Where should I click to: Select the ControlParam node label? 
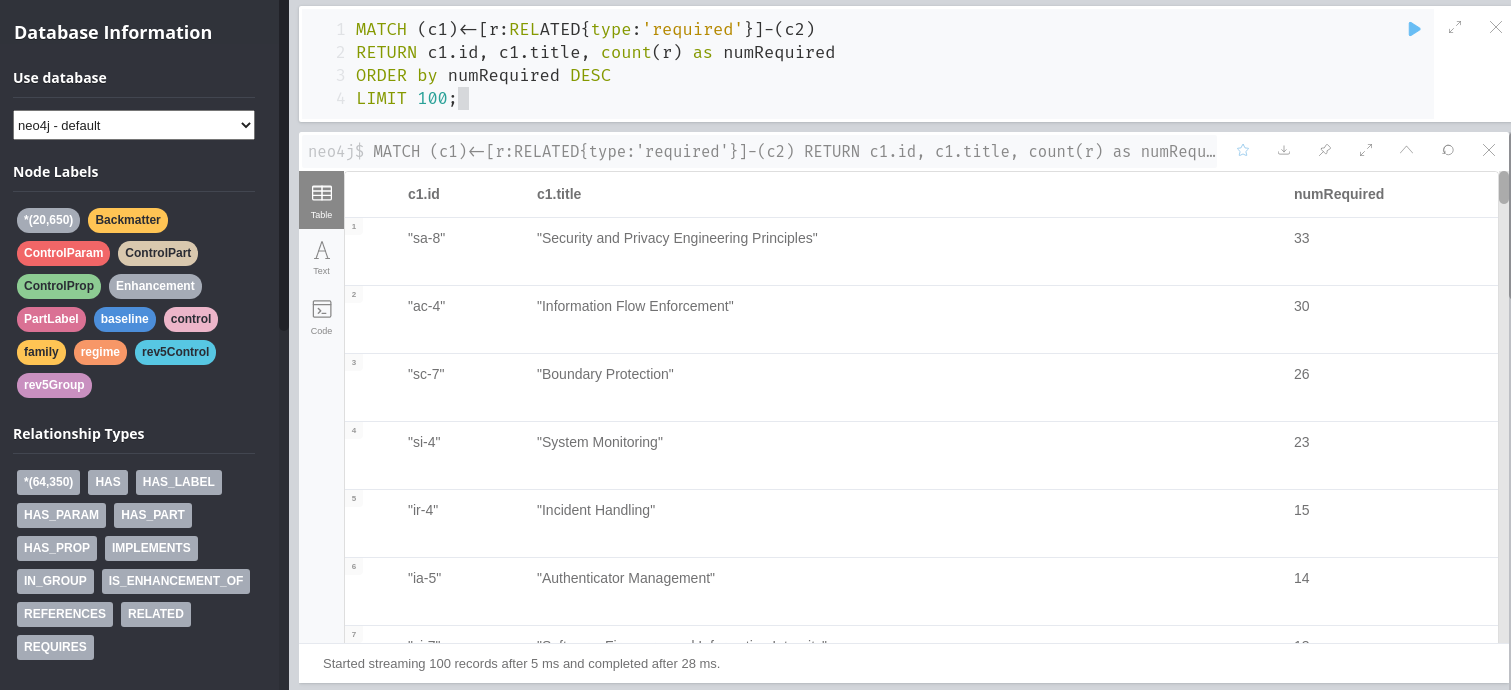(63, 253)
